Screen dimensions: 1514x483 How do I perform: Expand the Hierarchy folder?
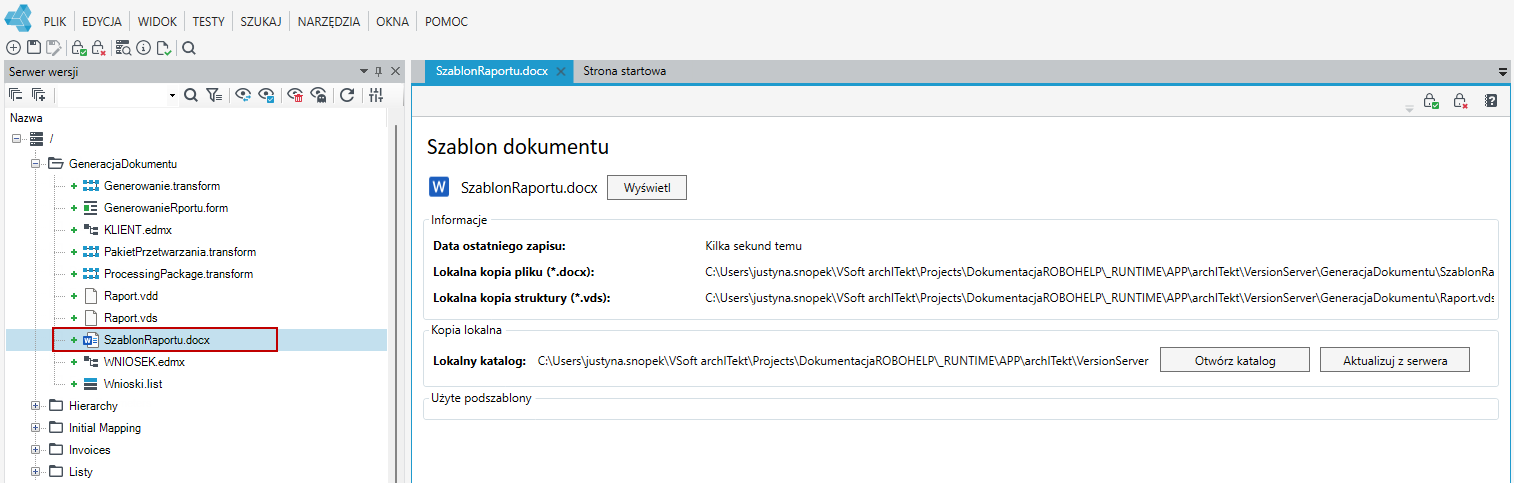[36, 406]
